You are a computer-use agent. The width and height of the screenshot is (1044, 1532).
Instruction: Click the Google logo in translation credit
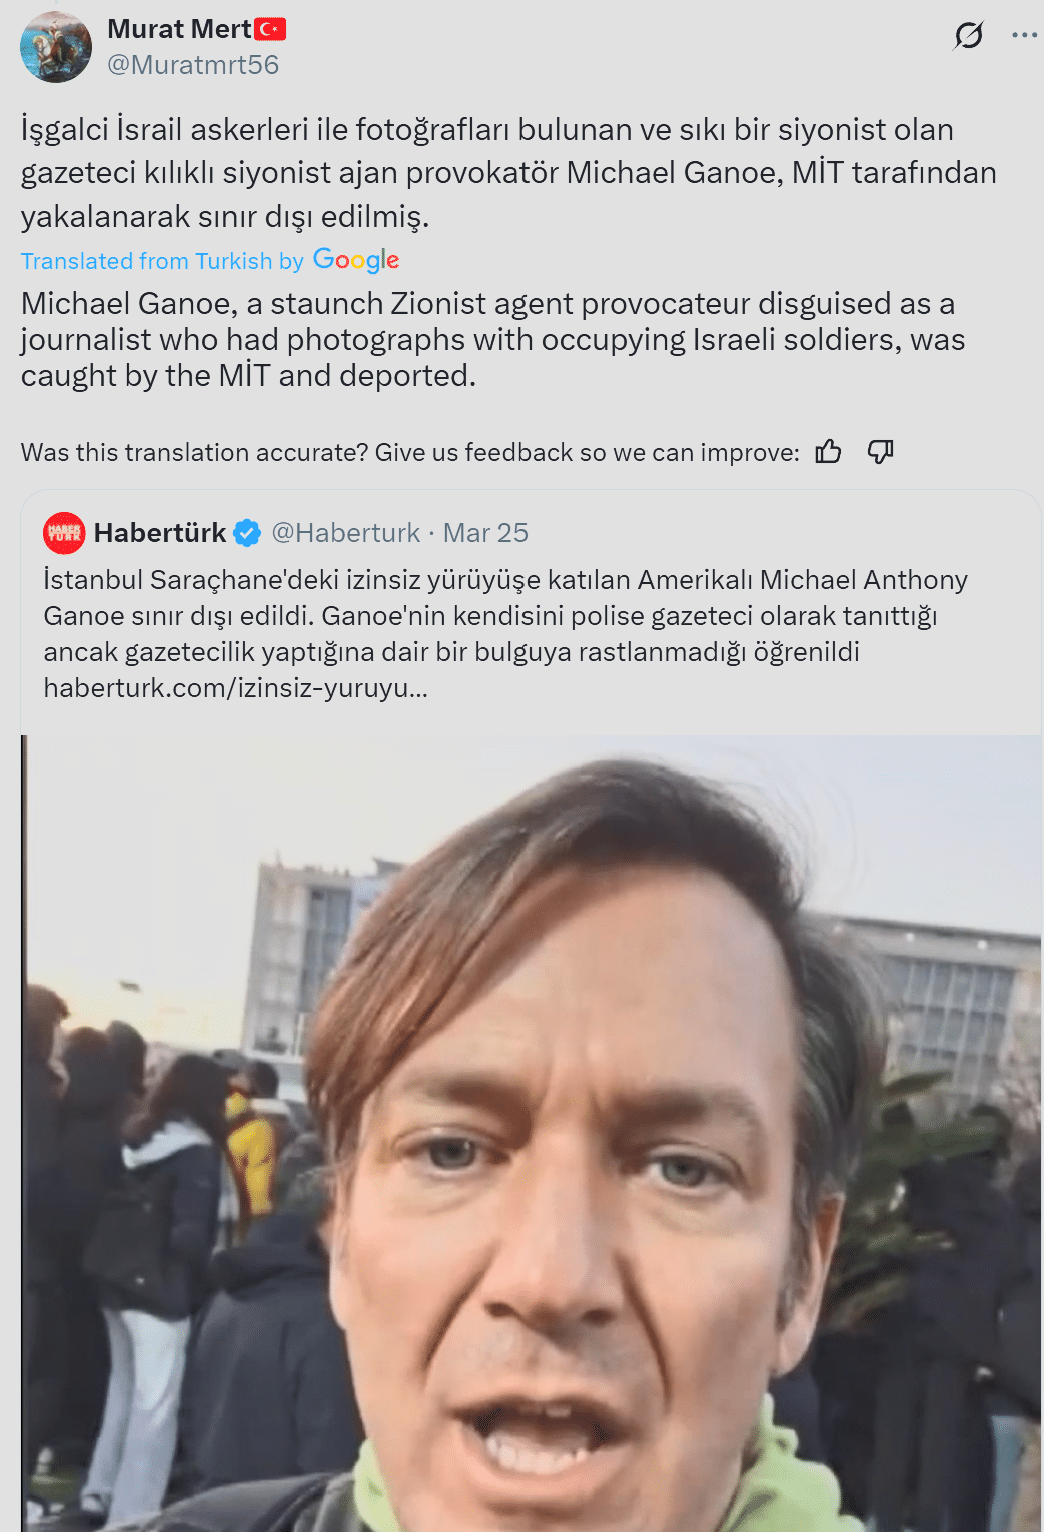click(356, 260)
